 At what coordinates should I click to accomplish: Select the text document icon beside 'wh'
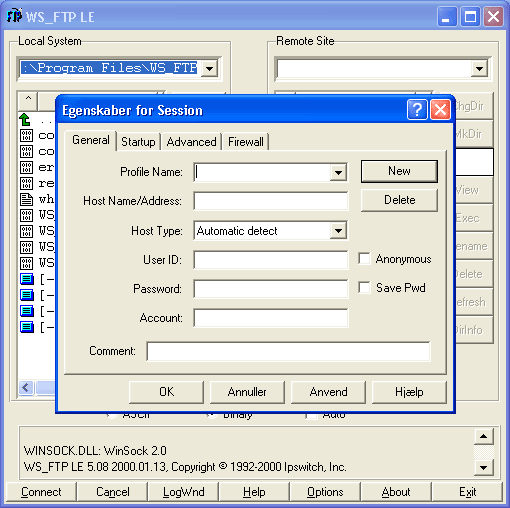(26, 199)
